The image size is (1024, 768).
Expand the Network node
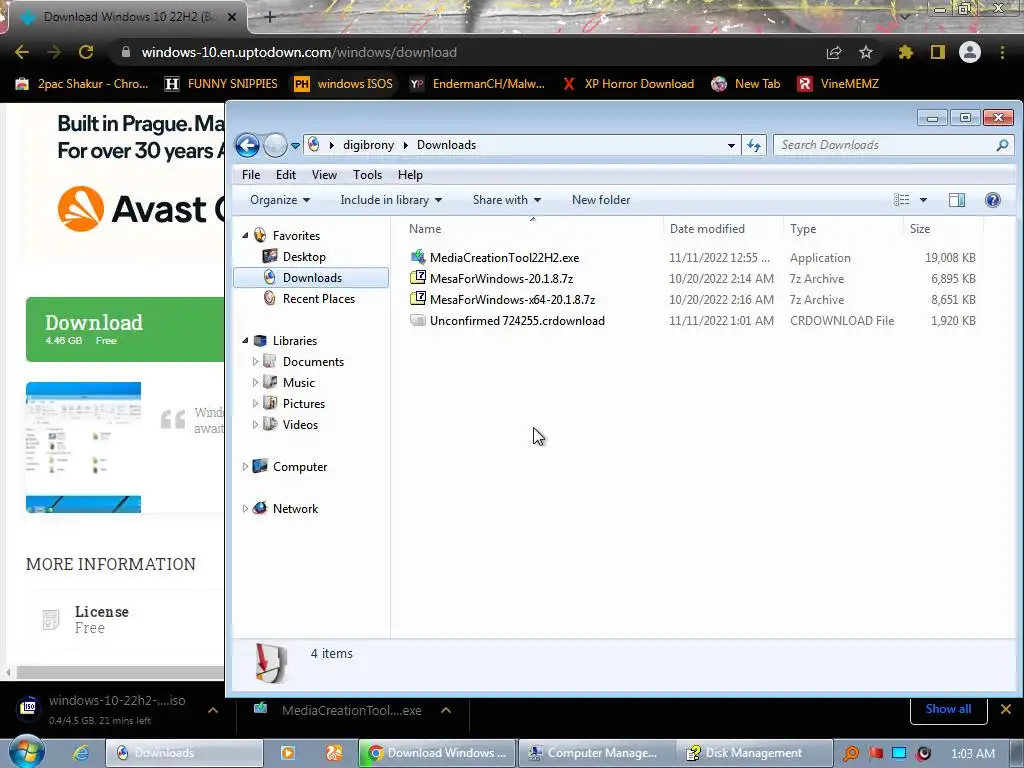(246, 508)
